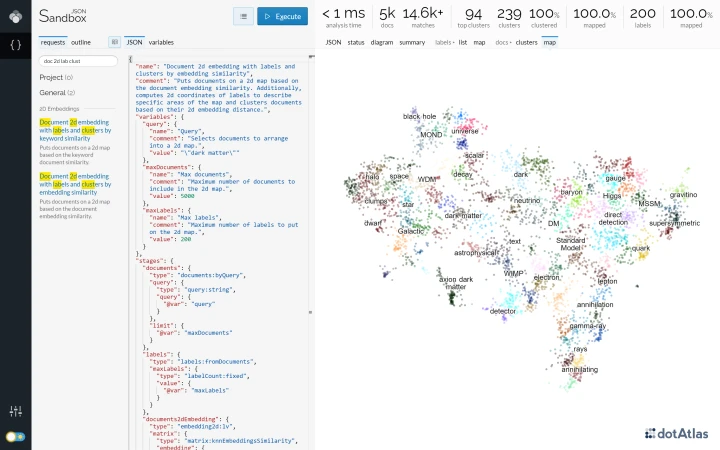
Task: Expand the Project (0) group
Action: [x=56, y=77]
